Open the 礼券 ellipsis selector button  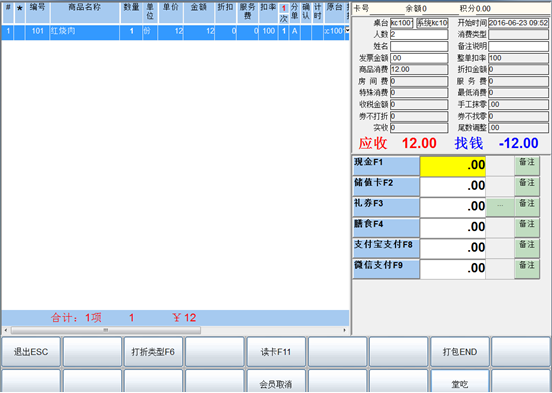500,207
